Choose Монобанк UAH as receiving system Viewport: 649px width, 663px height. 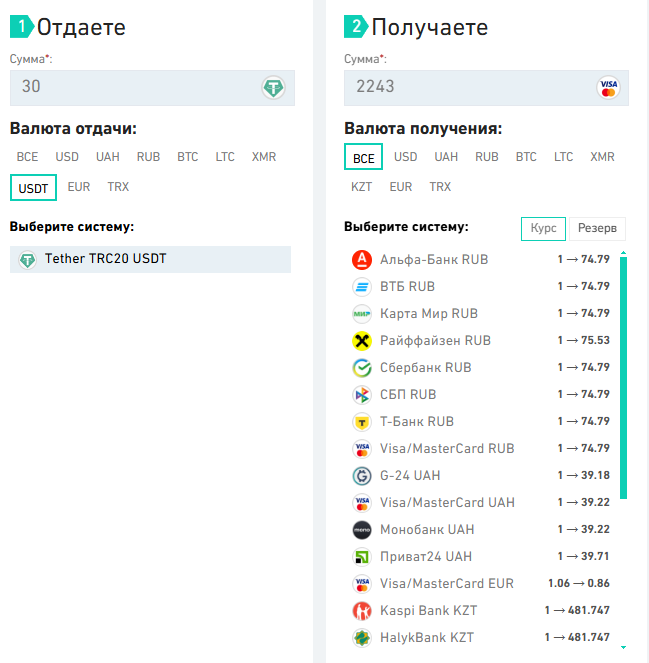point(481,530)
